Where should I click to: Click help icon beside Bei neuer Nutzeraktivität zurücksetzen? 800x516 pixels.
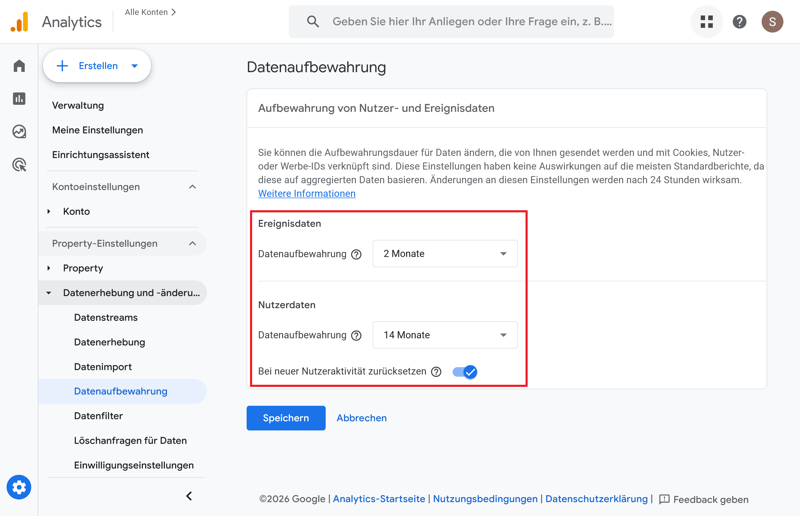pyautogui.click(x=436, y=372)
